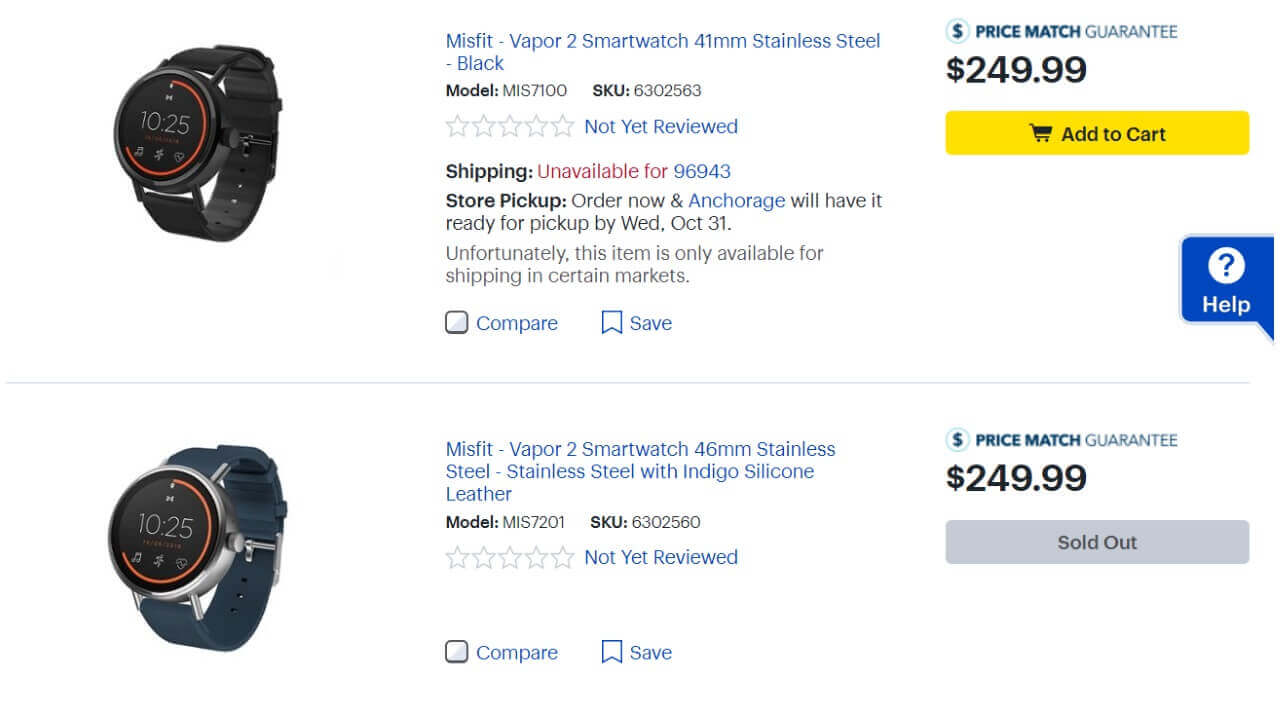The width and height of the screenshot is (1280, 720).
Task: Open Not Yet Reviewed link for indigo watch
Action: click(x=661, y=557)
